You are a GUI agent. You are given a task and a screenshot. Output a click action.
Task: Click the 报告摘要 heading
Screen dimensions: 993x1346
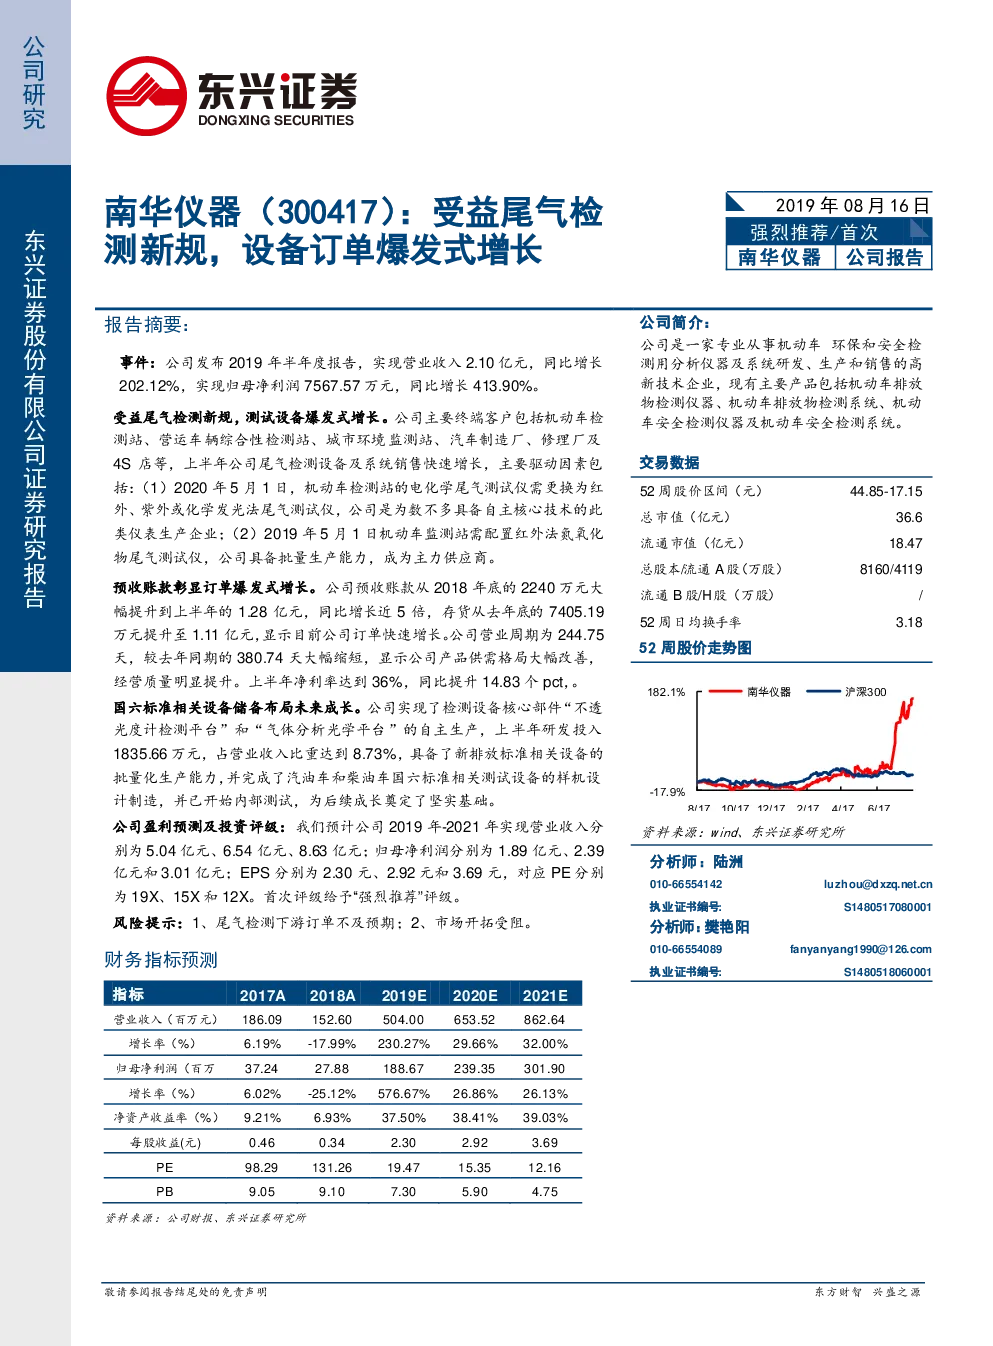[147, 325]
